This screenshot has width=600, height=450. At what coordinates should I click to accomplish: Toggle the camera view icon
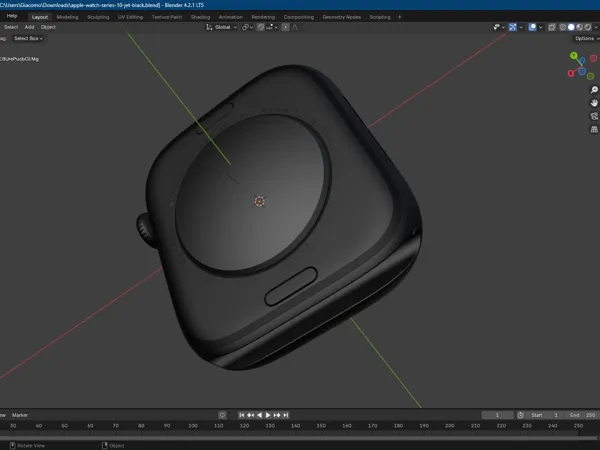click(594, 116)
